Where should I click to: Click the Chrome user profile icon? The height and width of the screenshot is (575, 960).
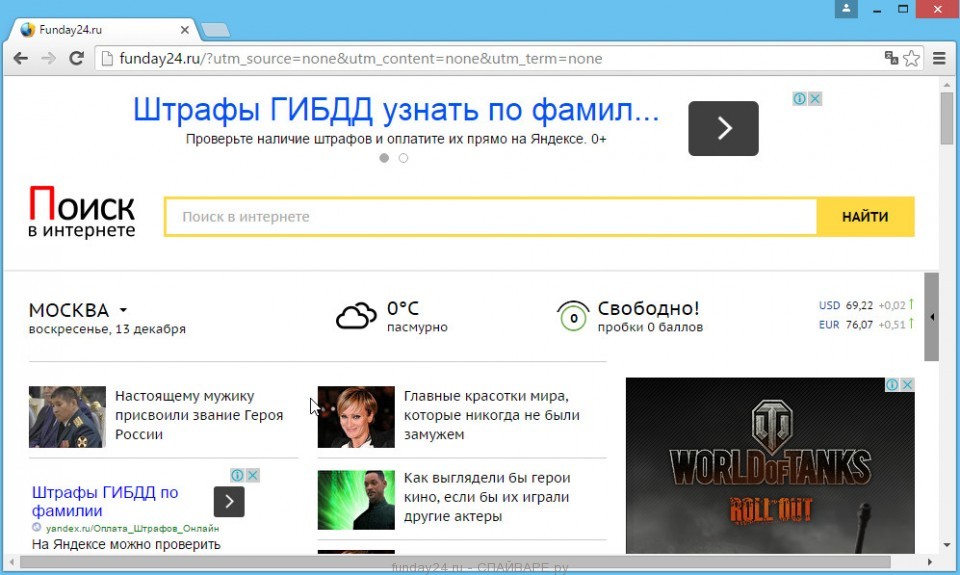(x=846, y=9)
